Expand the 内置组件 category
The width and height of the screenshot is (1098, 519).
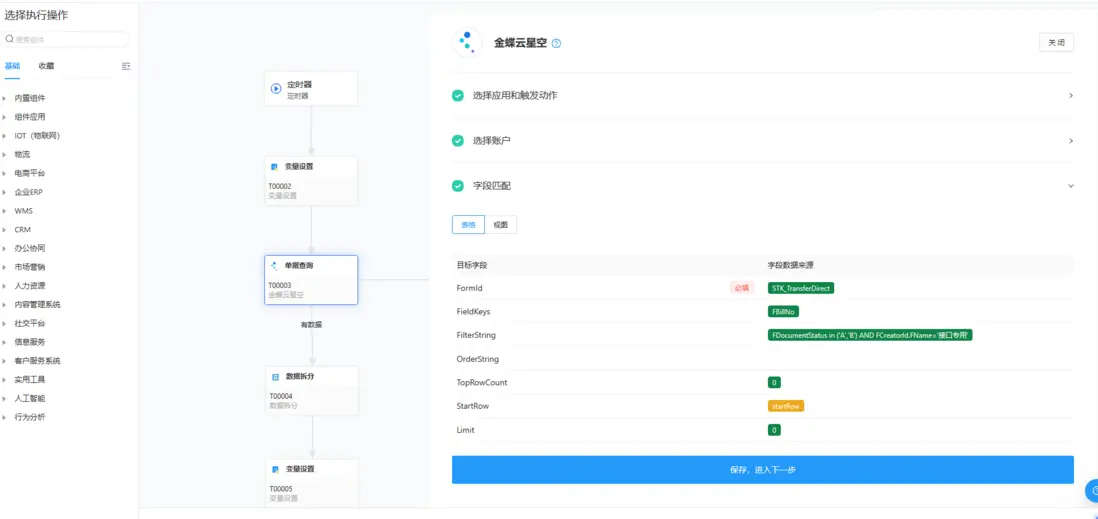tap(4, 99)
